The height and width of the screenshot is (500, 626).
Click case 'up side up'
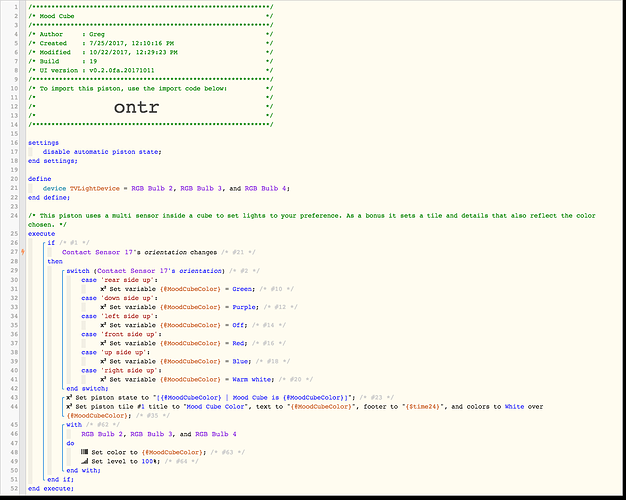(116, 352)
